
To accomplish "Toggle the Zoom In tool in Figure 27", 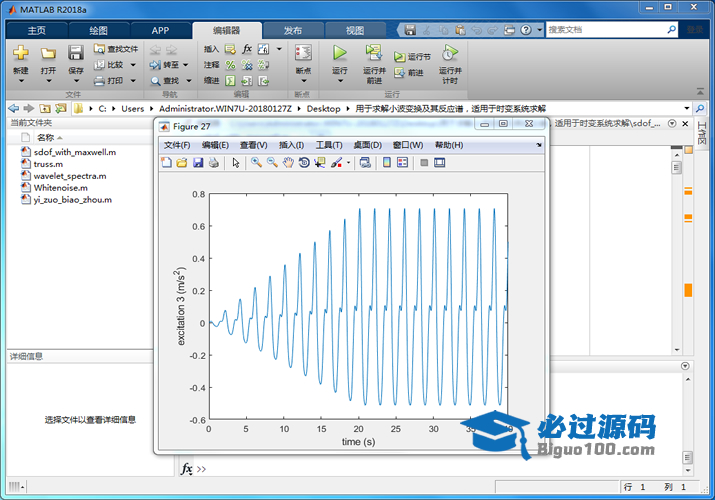I will click(256, 162).
